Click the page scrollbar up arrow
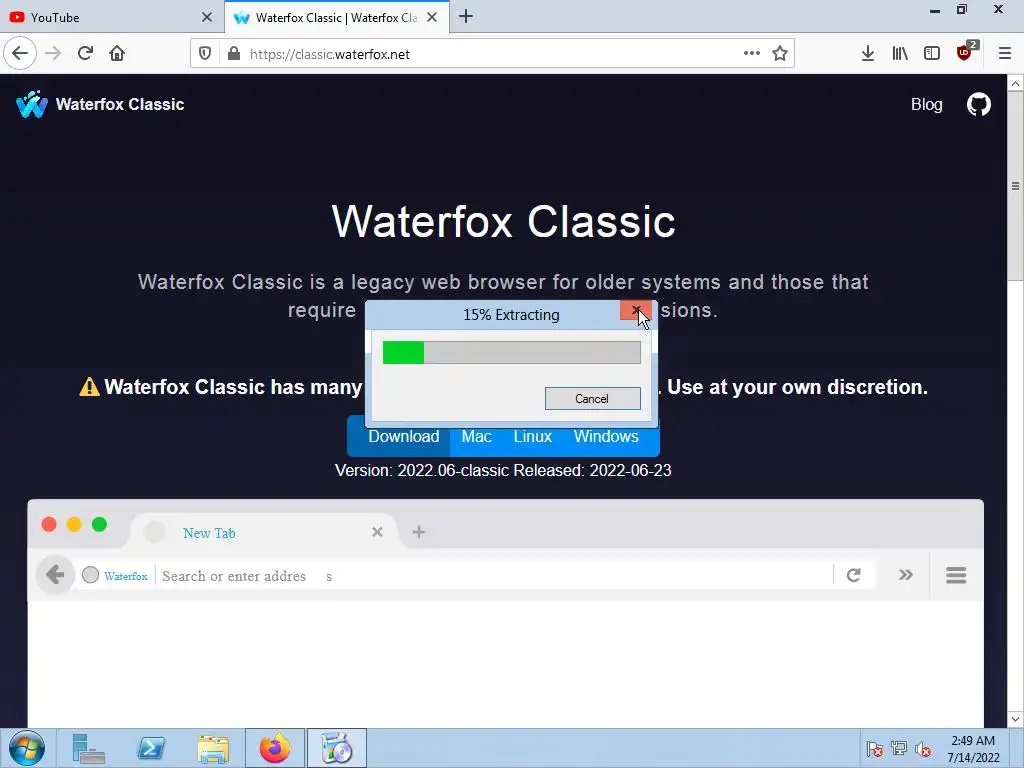Viewport: 1024px width, 768px height. point(1016,84)
